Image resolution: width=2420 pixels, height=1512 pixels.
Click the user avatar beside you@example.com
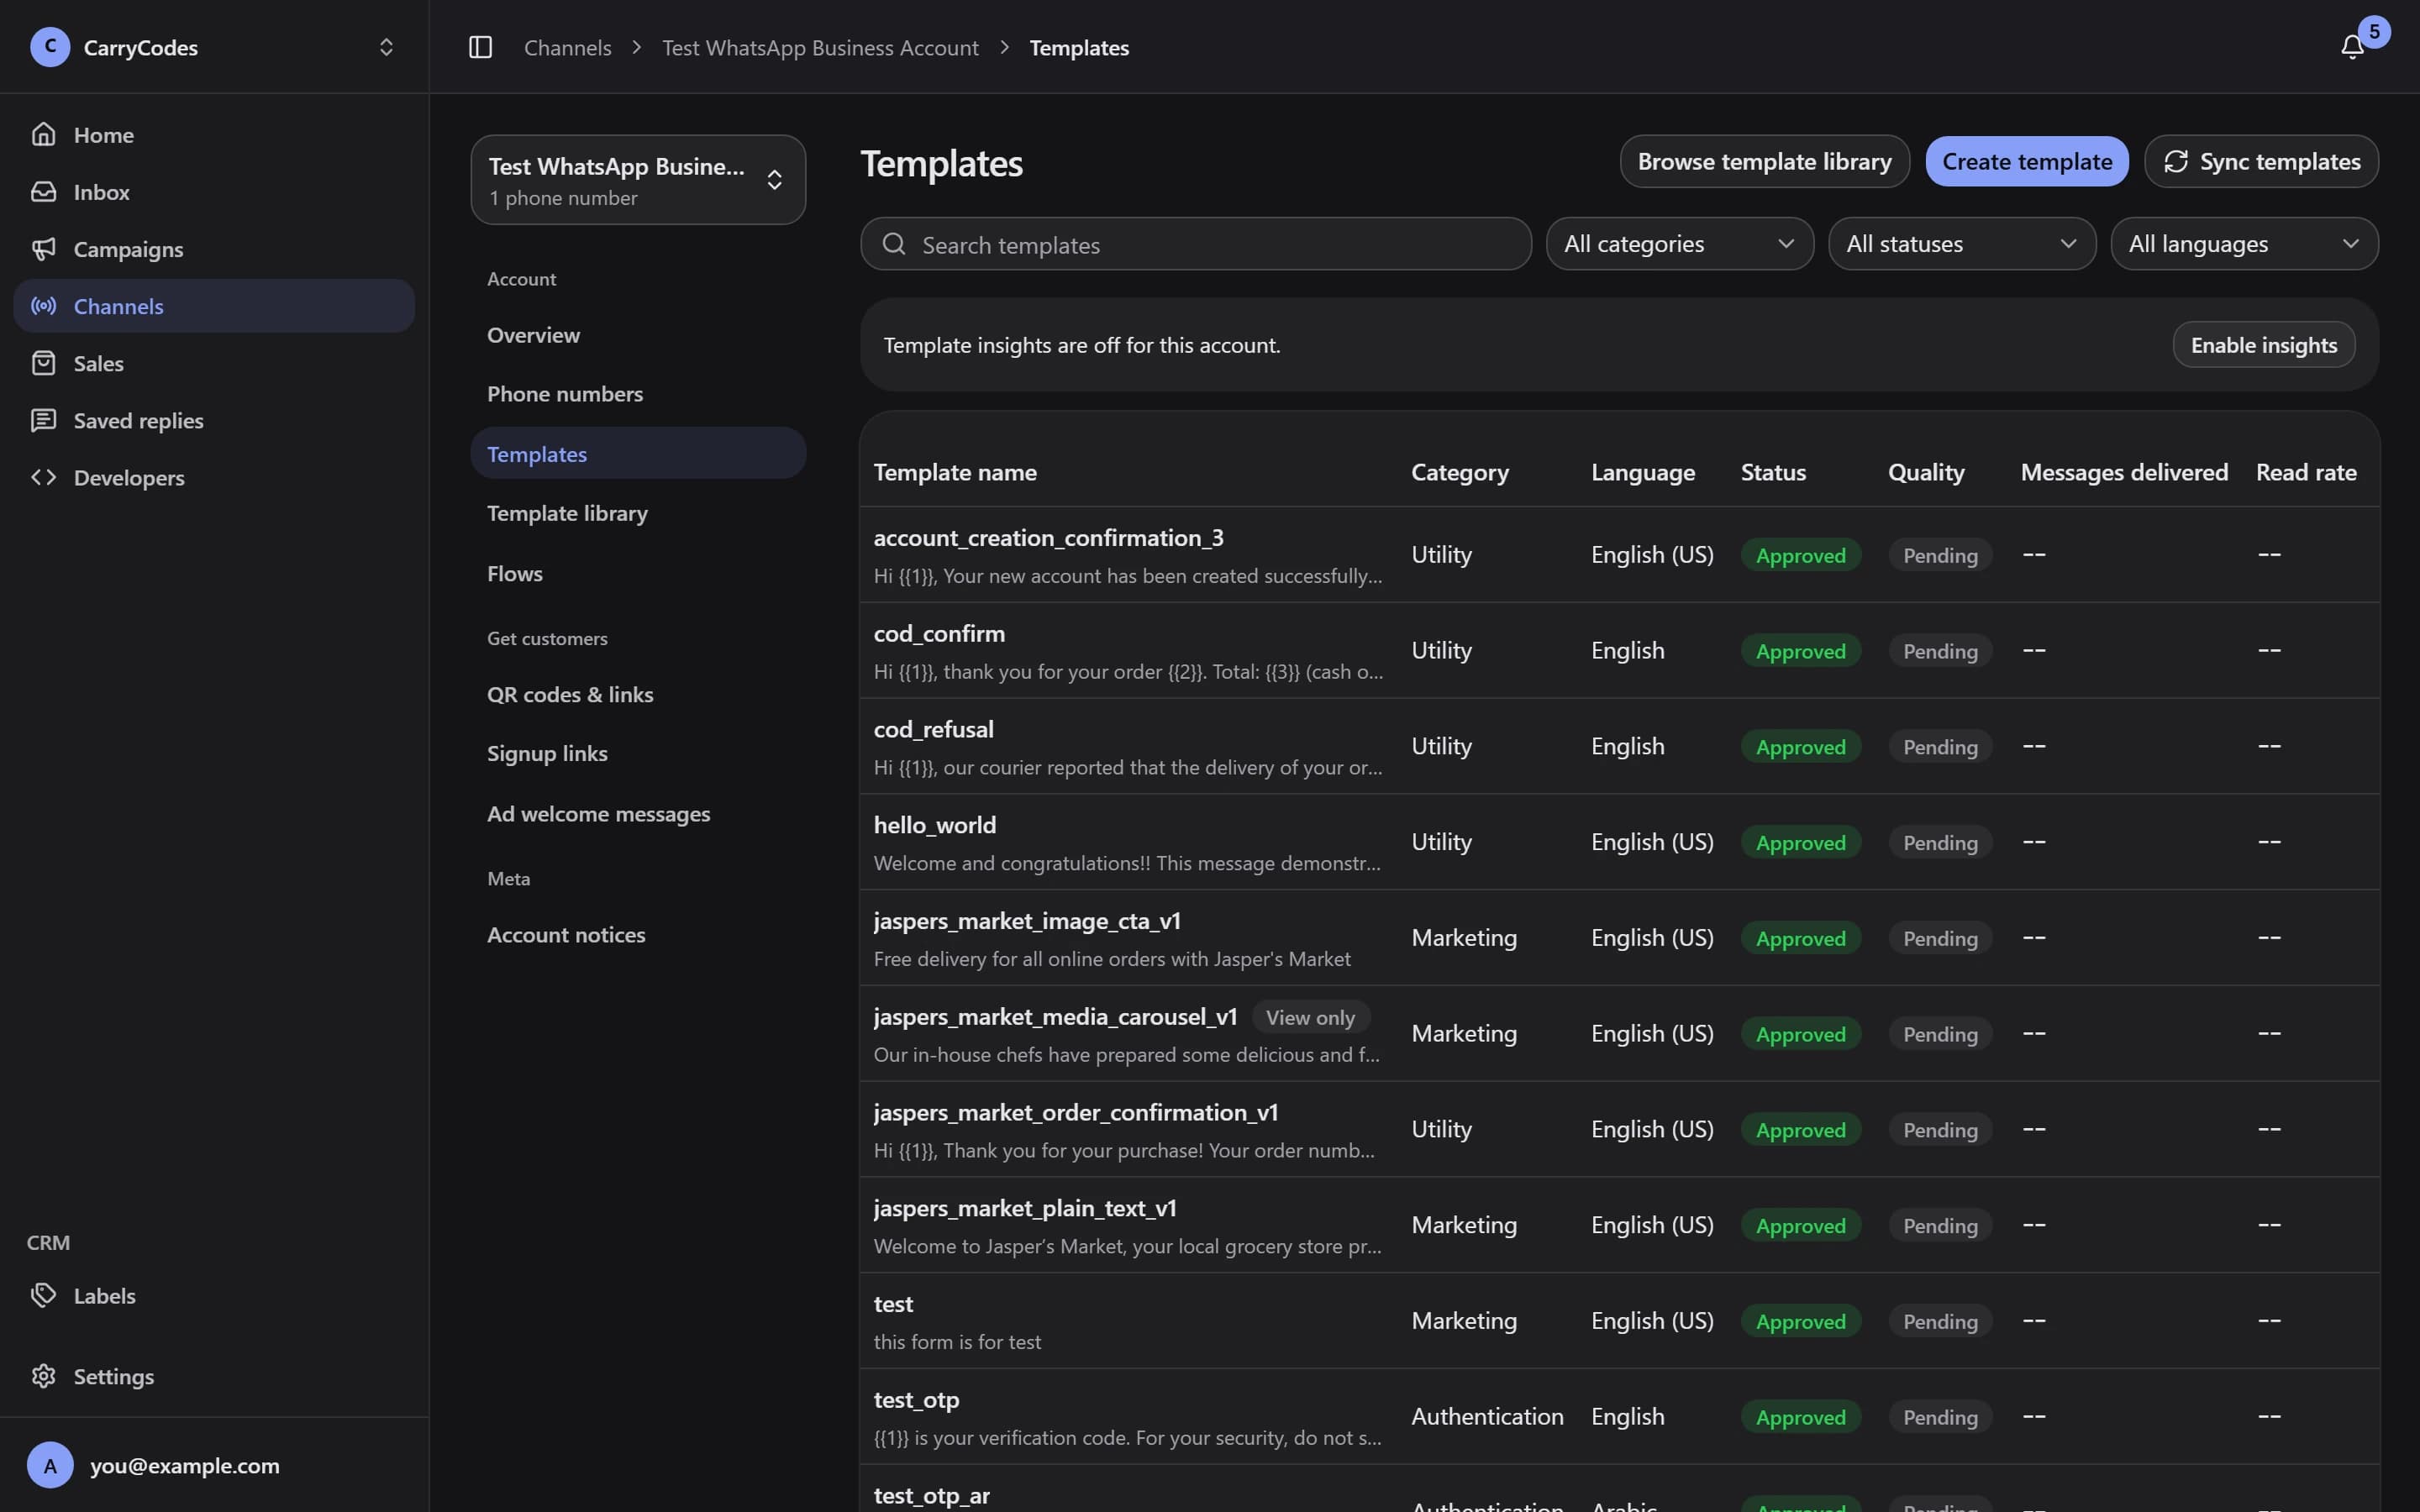pyautogui.click(x=50, y=1465)
